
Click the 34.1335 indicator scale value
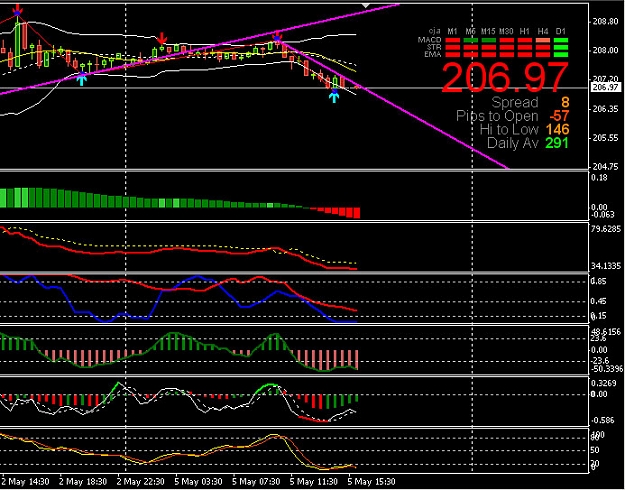pyautogui.click(x=606, y=266)
